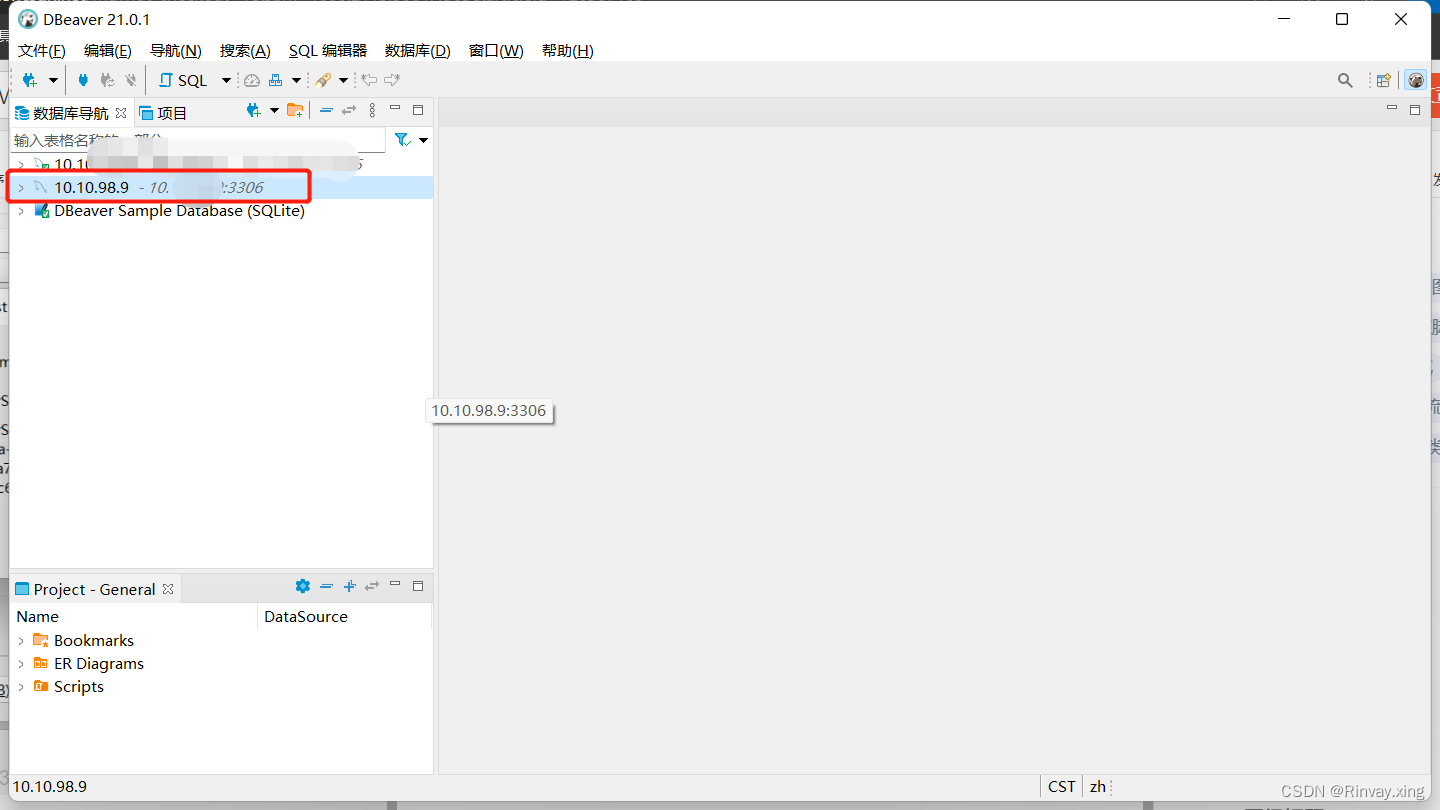Click the New Connection plug icon in main toolbar
The image size is (1440, 810).
30,80
